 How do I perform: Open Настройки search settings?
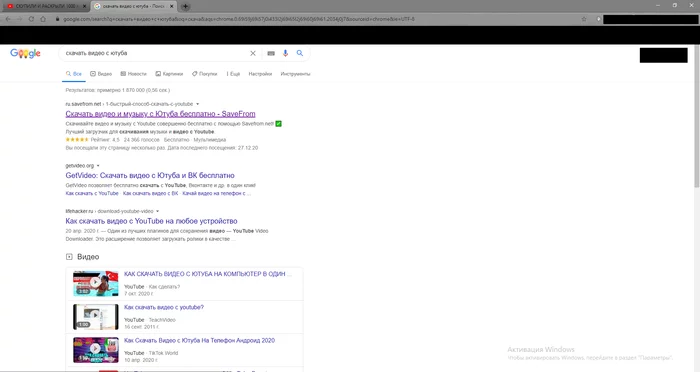coord(260,74)
